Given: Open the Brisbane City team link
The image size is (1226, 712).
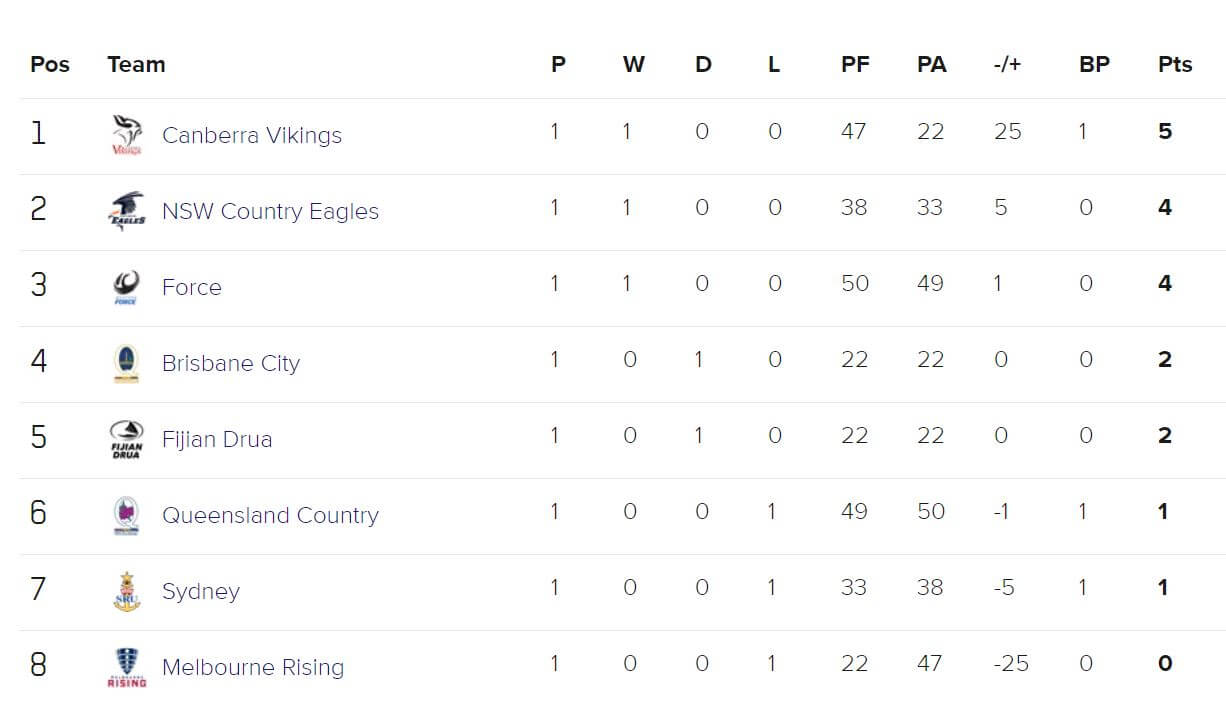Looking at the screenshot, I should click(x=231, y=363).
